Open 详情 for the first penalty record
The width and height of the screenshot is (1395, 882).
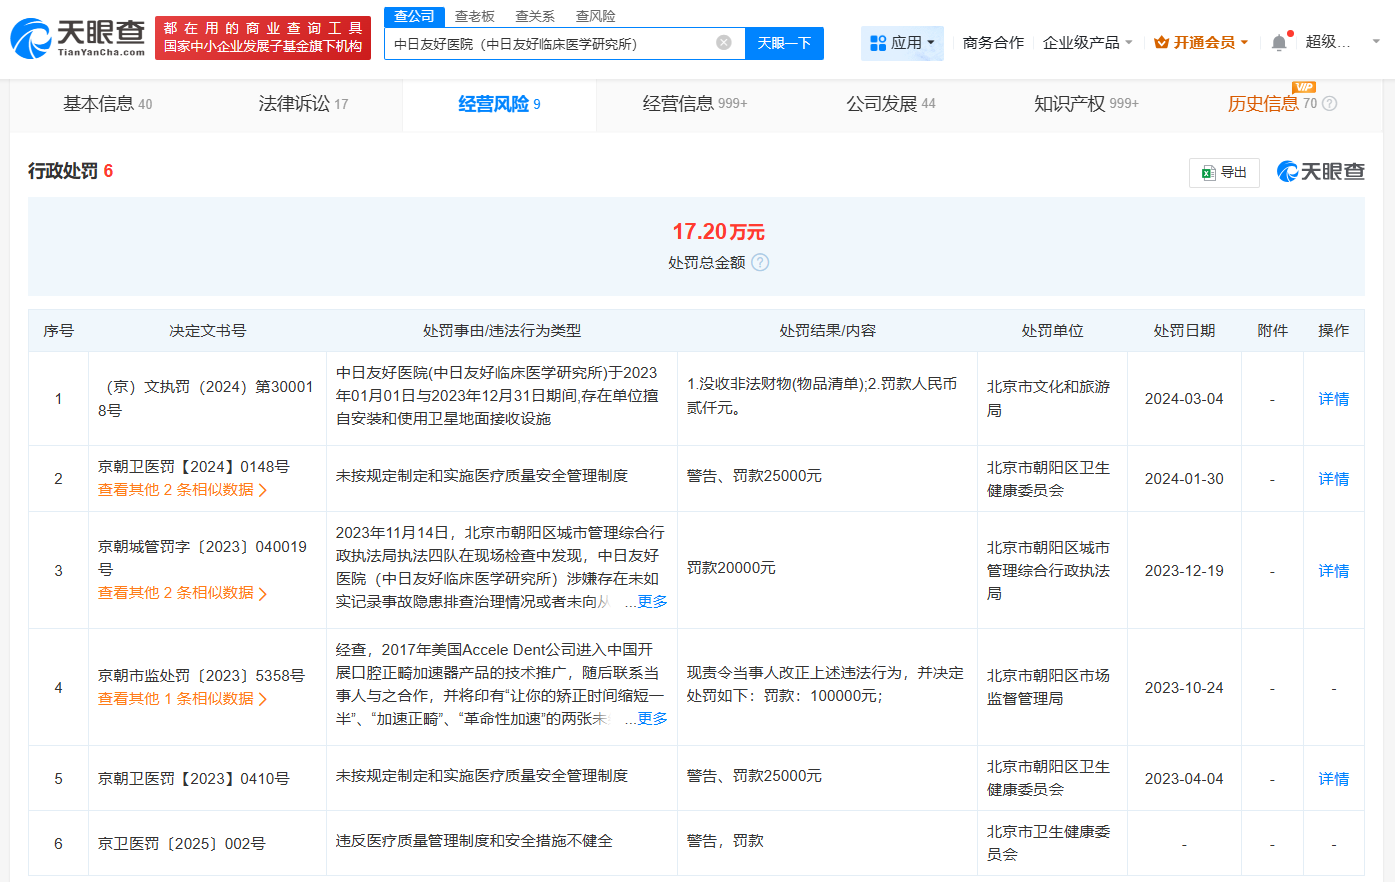[x=1333, y=398]
